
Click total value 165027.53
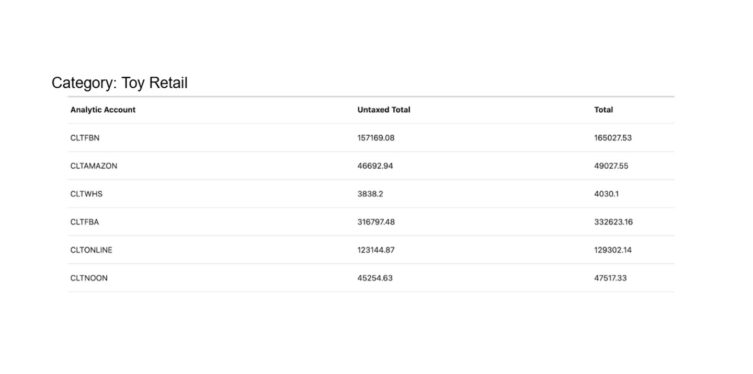tap(613, 138)
